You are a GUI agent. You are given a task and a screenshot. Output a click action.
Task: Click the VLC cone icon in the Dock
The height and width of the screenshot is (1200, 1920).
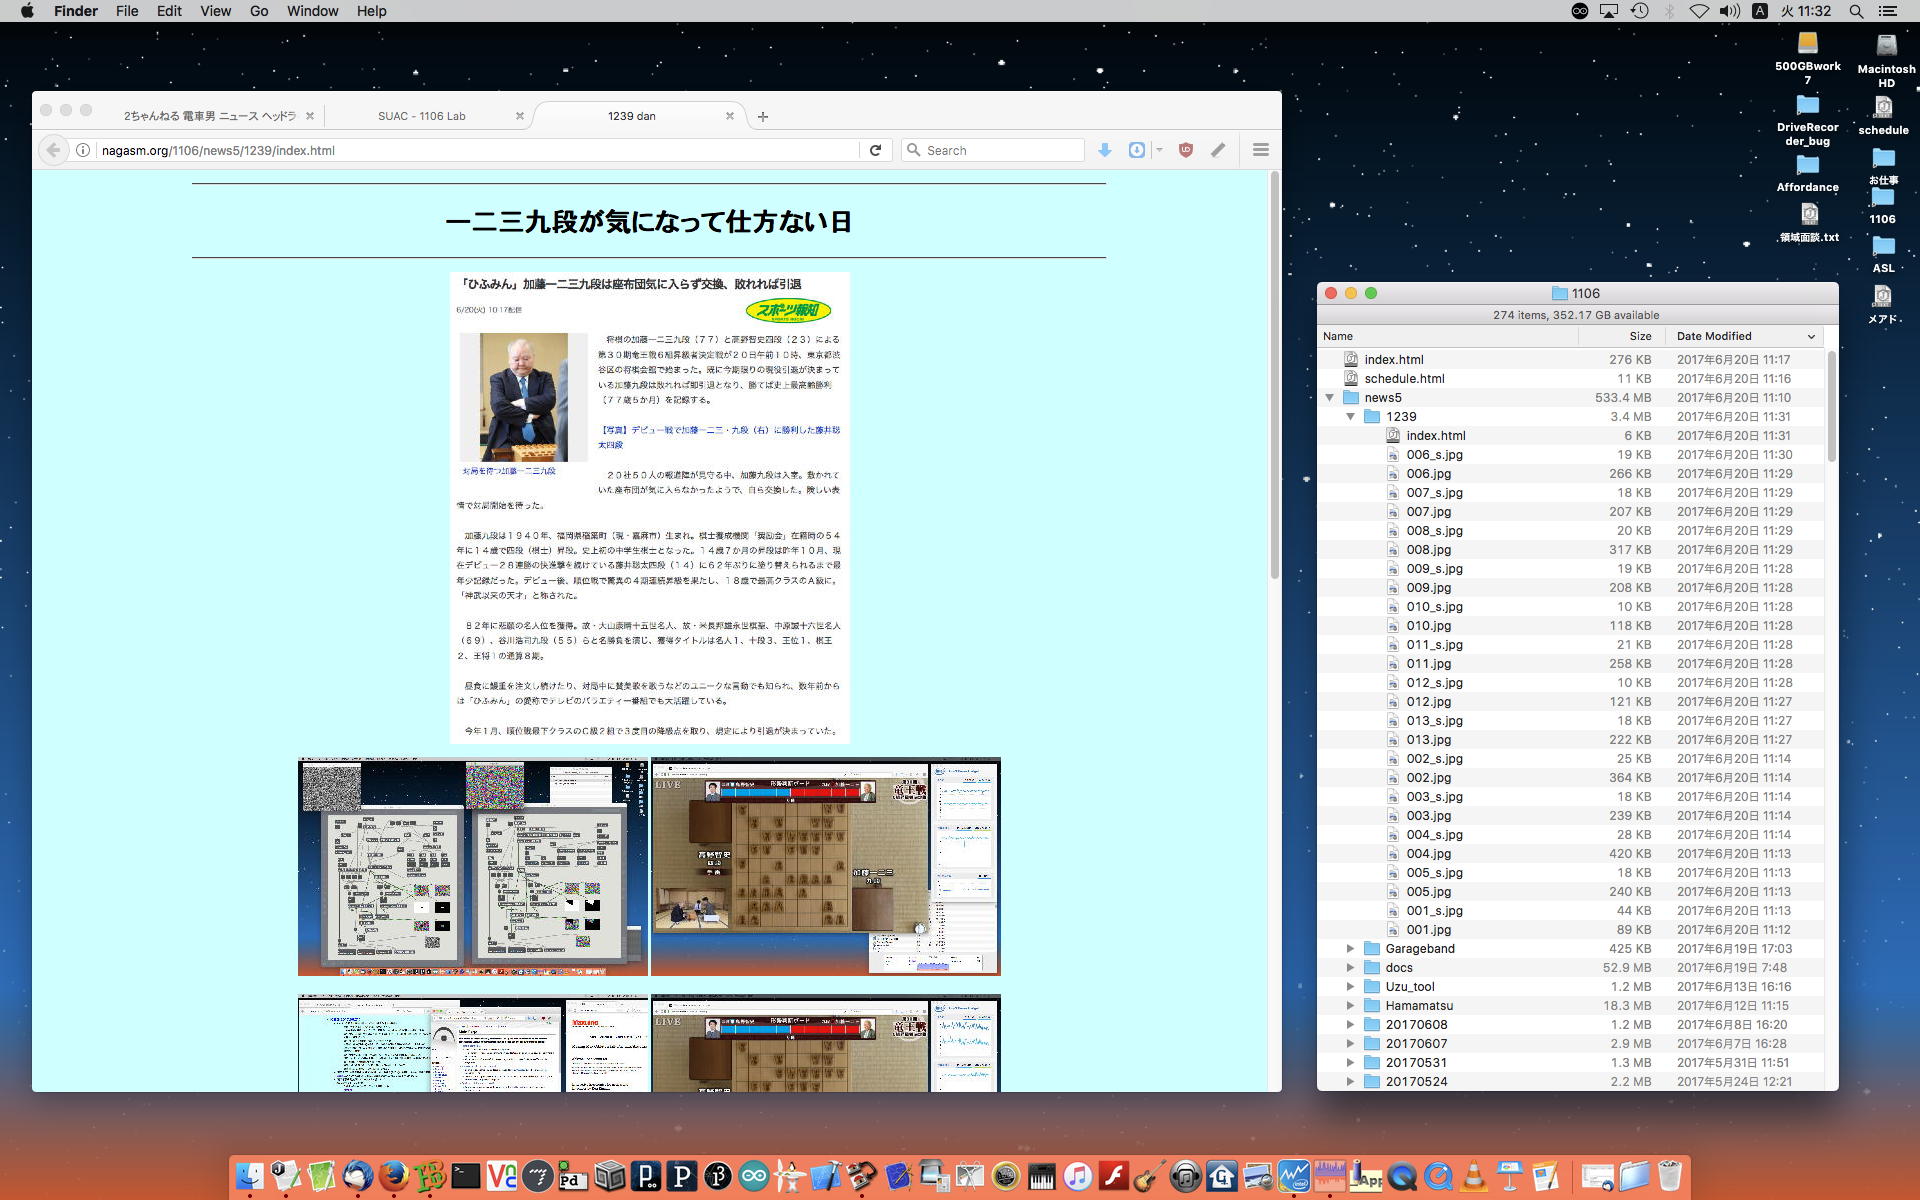tap(1474, 1176)
